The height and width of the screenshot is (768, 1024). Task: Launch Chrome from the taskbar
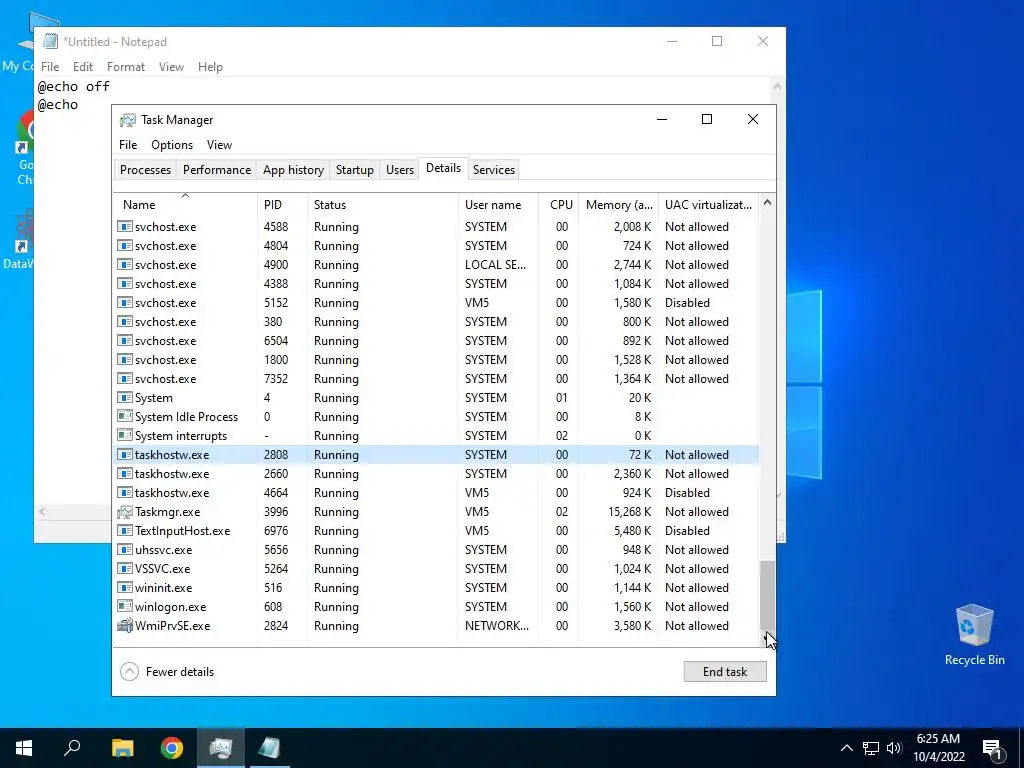[172, 748]
